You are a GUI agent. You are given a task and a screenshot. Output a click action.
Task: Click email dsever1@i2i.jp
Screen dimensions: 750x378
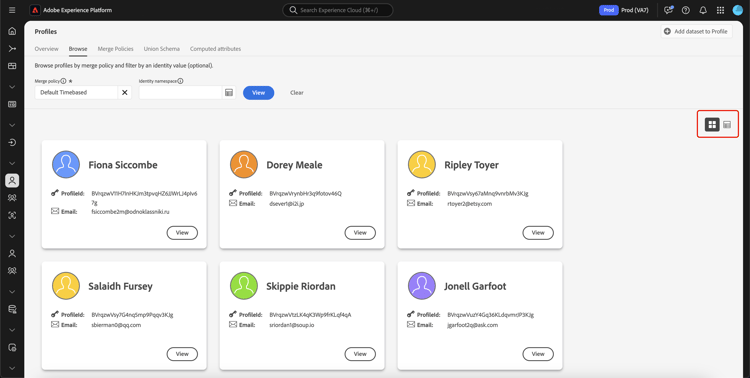coord(288,203)
